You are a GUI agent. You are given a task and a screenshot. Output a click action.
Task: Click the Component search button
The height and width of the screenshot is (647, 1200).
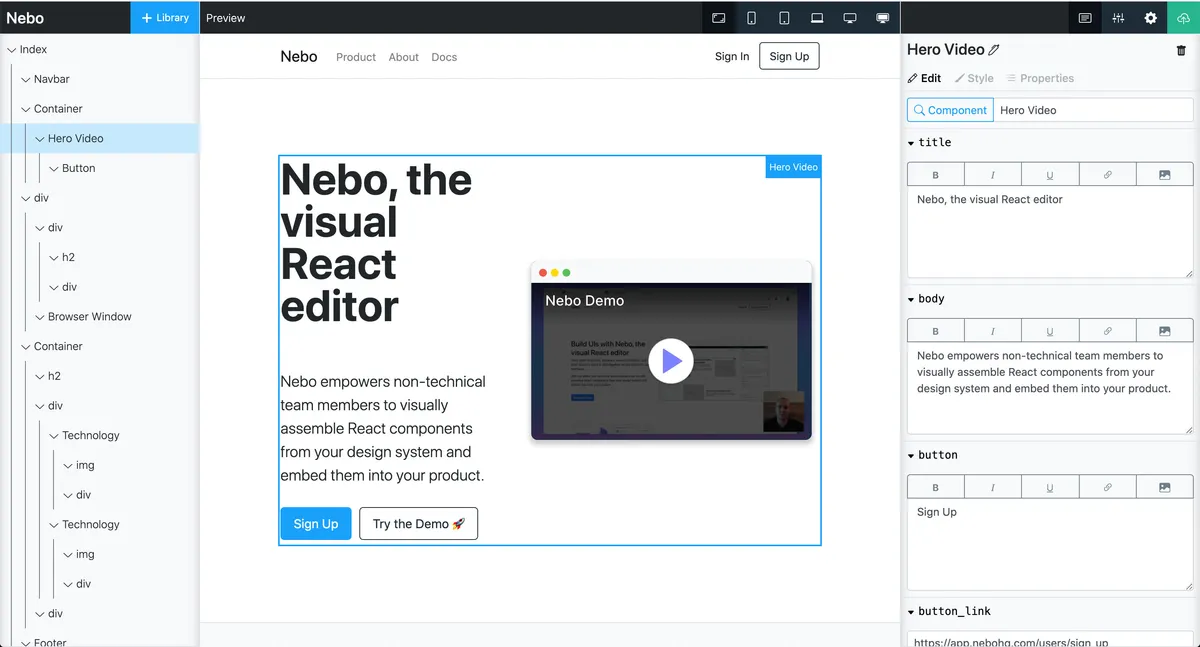950,110
